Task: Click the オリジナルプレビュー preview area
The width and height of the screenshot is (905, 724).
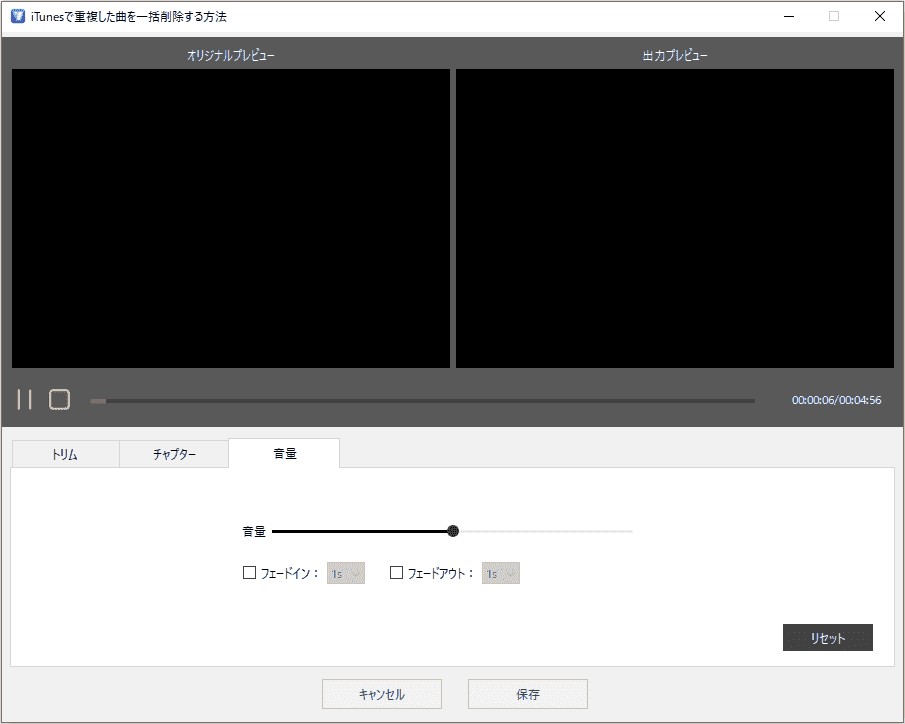Action: (x=230, y=217)
